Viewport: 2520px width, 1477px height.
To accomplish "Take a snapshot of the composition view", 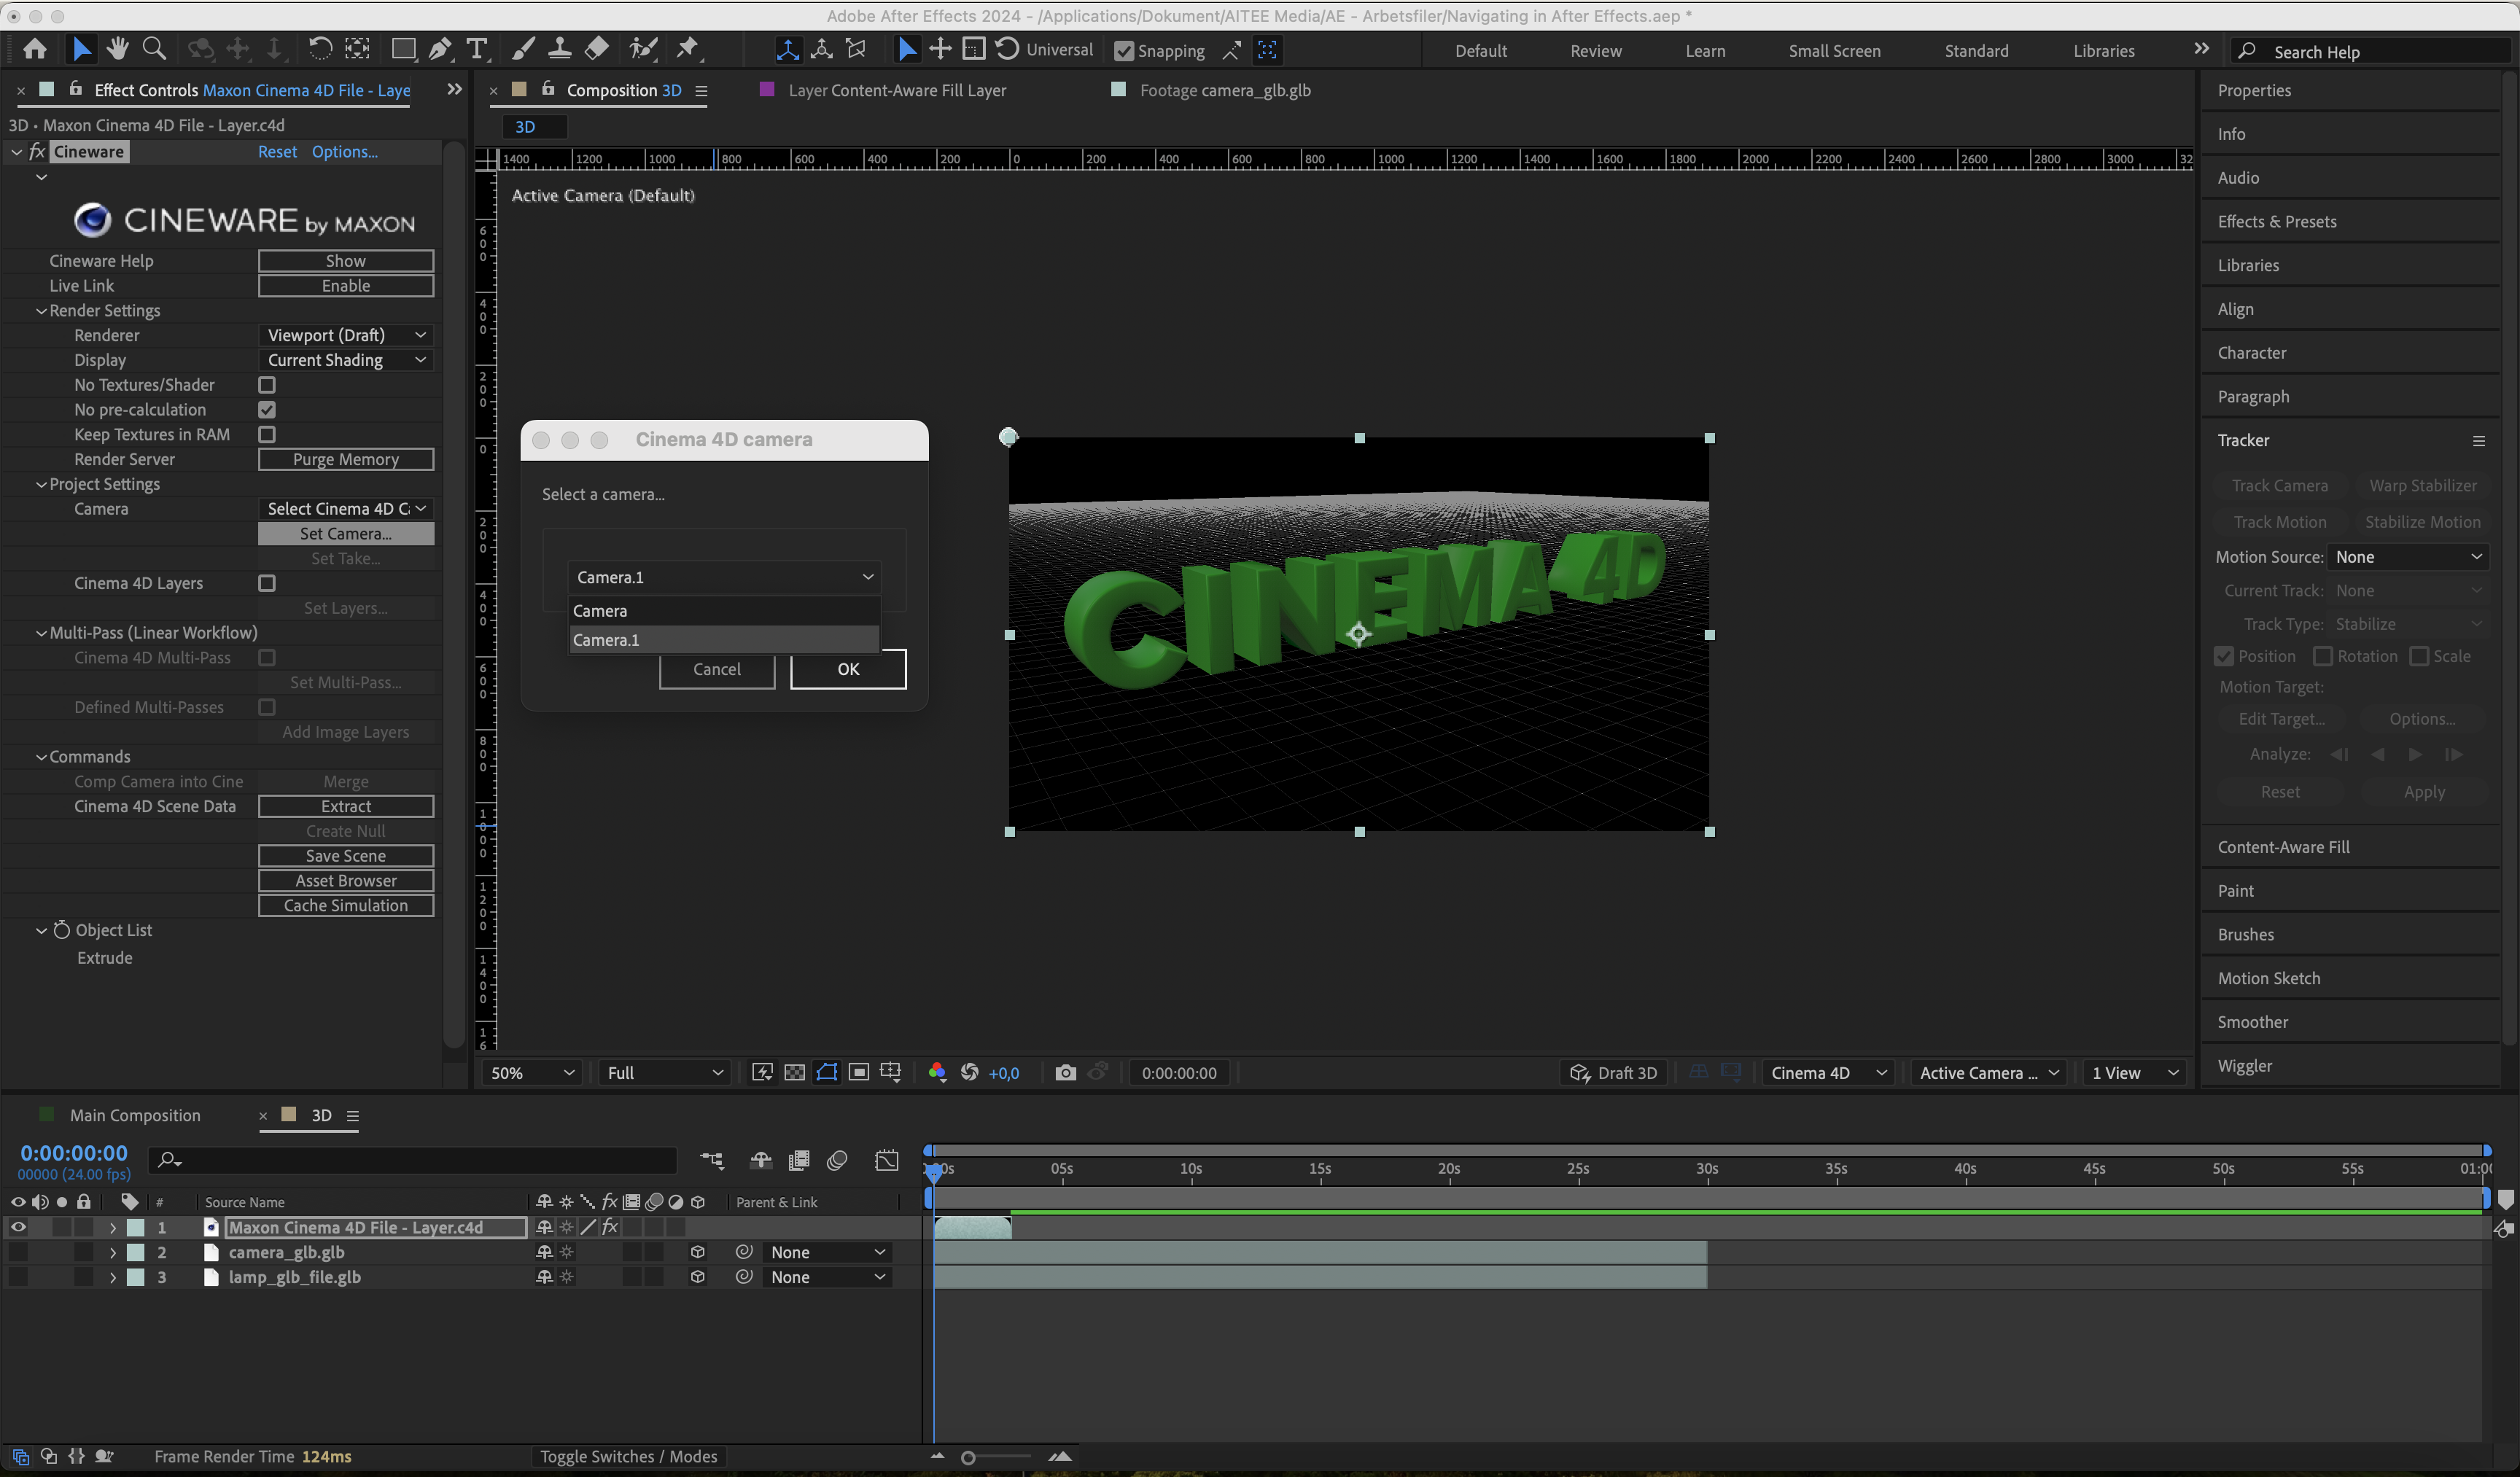I will pyautogui.click(x=1065, y=1072).
